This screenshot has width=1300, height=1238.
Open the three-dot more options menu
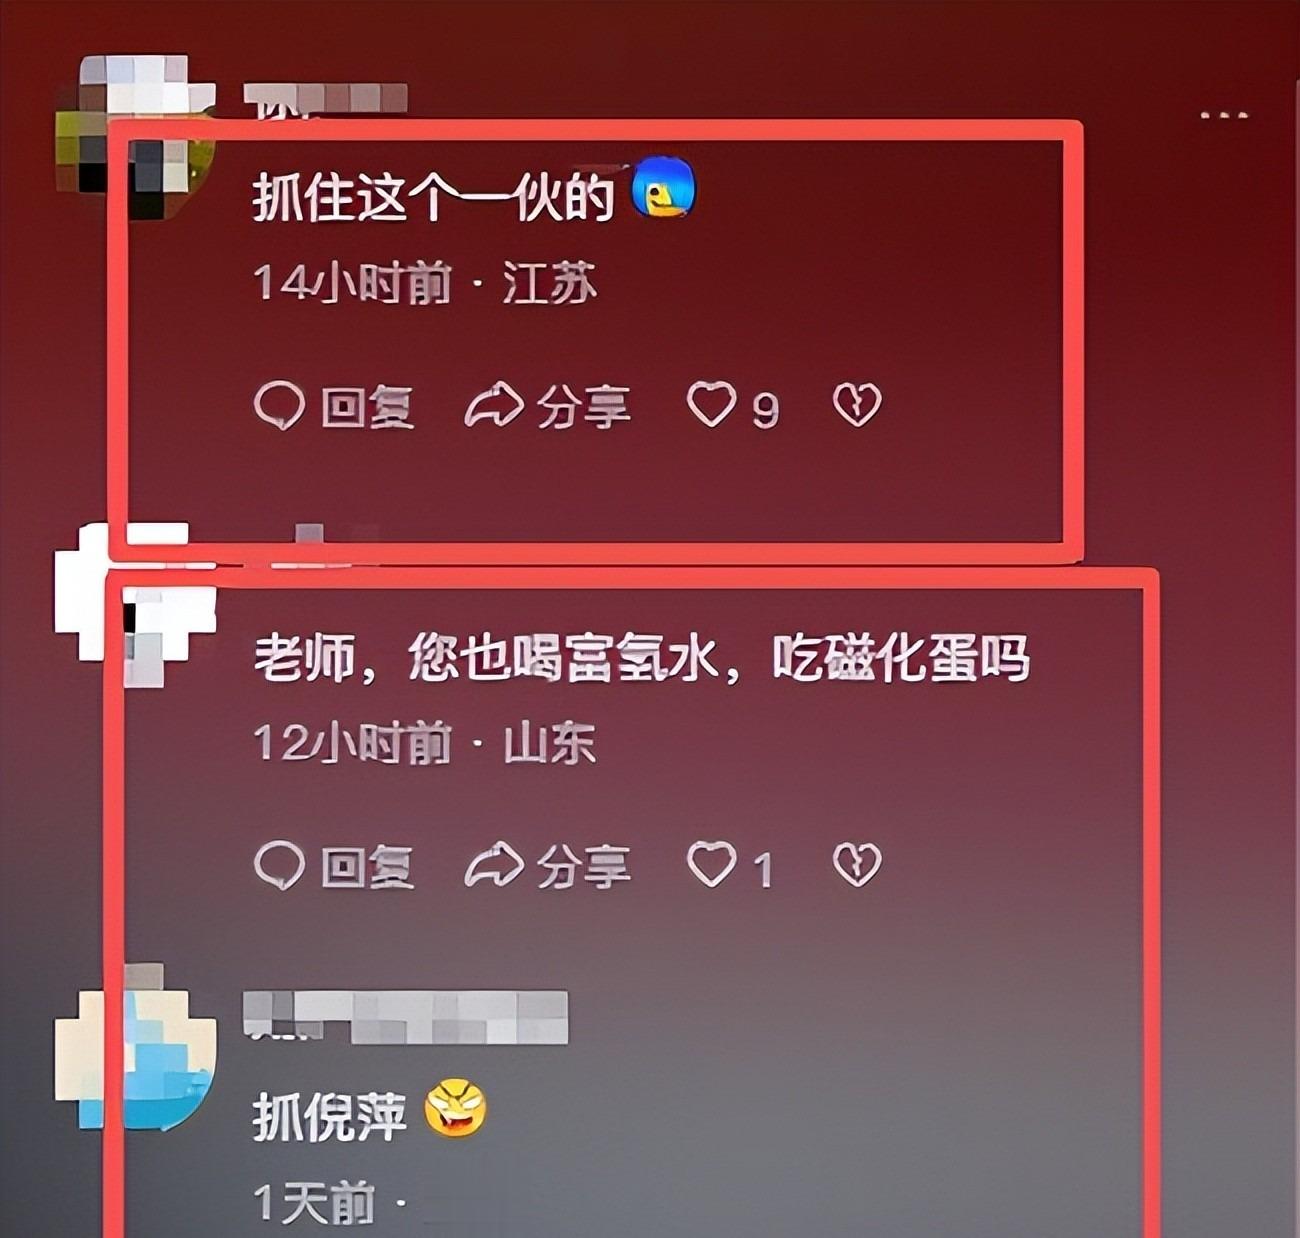[x=1224, y=116]
